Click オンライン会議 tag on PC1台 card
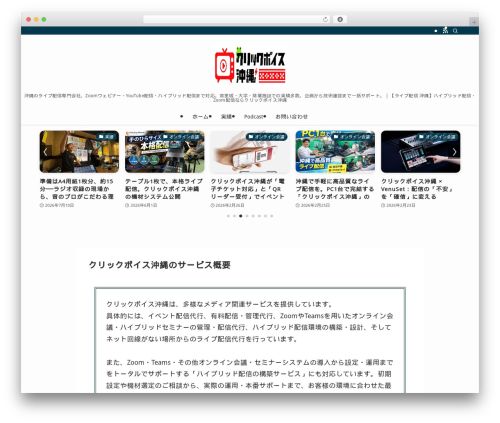Screen dimensions: 500x423 [352, 137]
